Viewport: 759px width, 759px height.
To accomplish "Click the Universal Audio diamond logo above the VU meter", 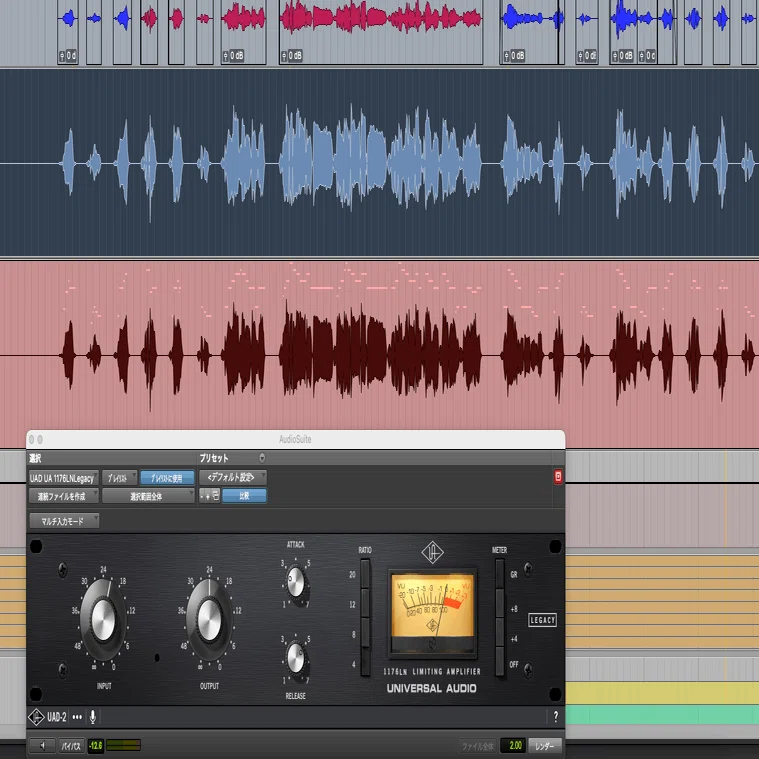I will [432, 552].
